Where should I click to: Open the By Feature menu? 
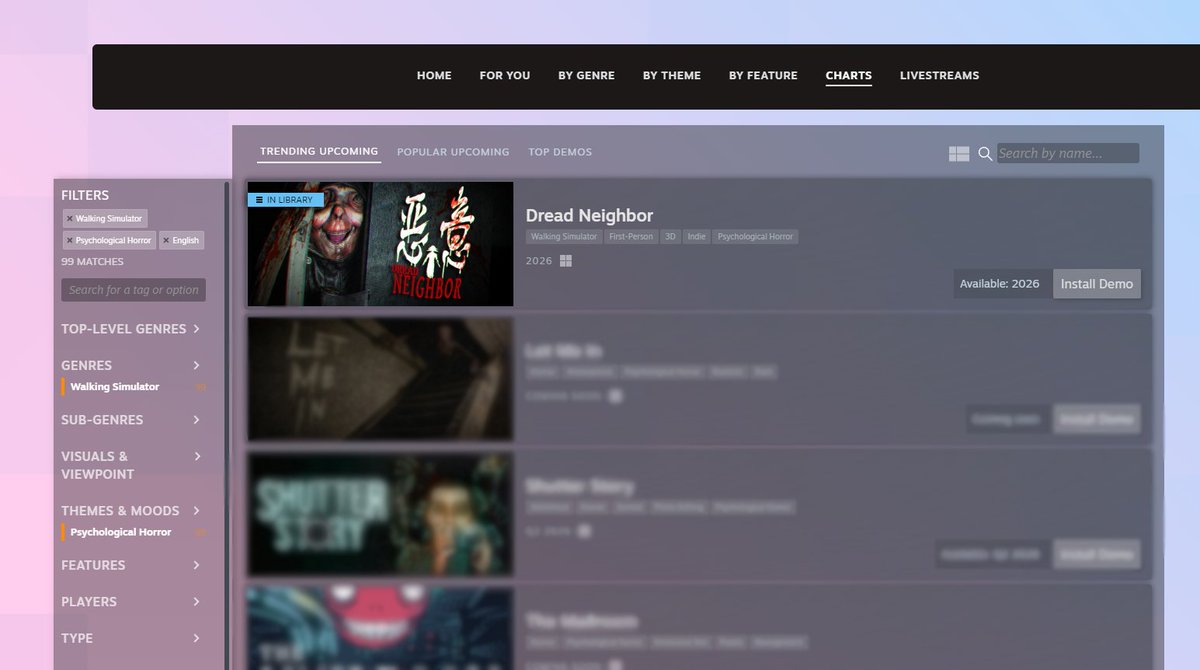[x=763, y=76]
